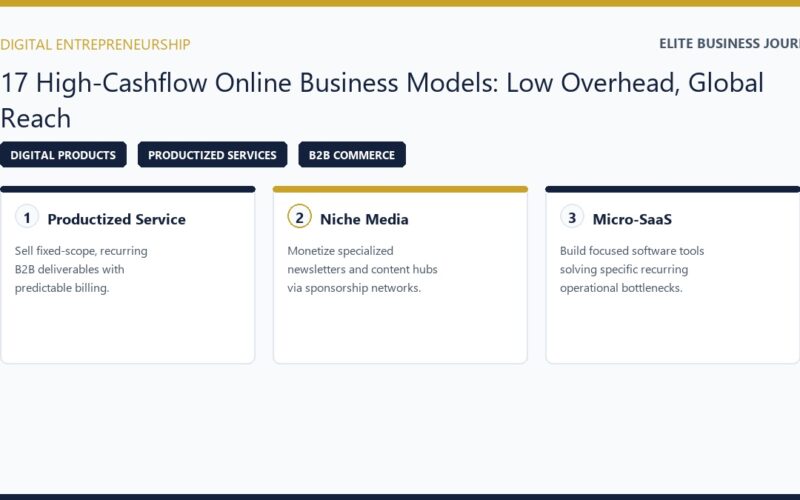Click the 'Build focused software tools' description text
Viewport: 800px width, 500px height.
click(x=632, y=269)
